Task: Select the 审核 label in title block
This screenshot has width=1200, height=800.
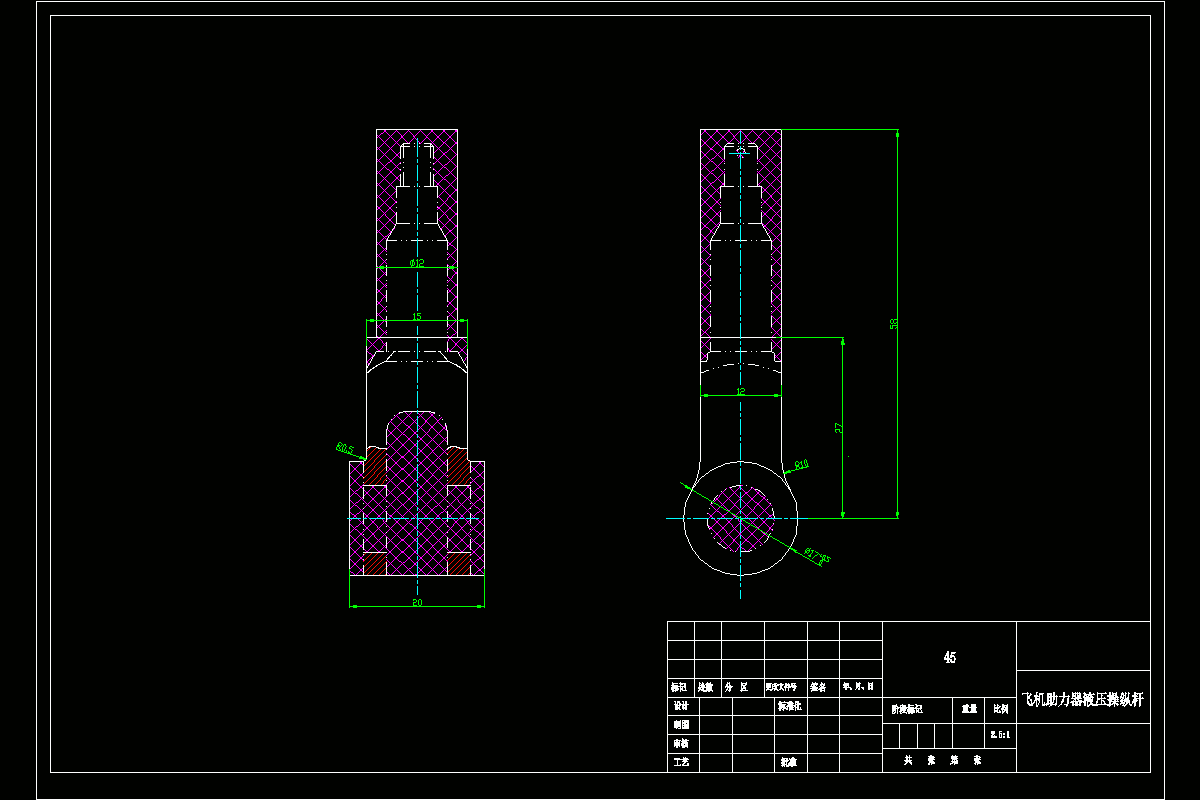Action: (x=681, y=743)
